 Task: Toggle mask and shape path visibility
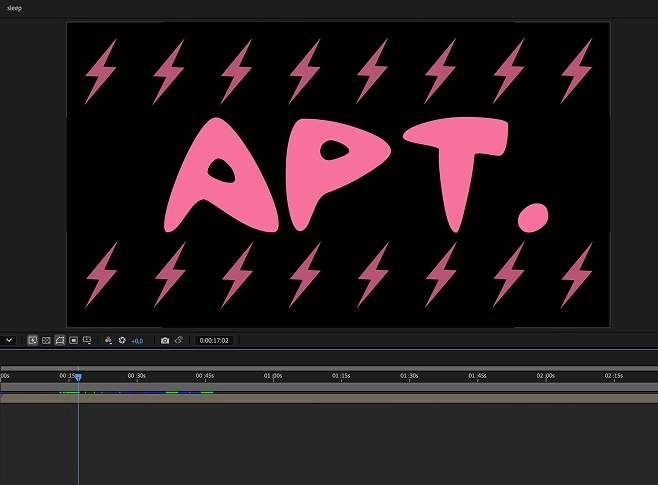[x=60, y=340]
